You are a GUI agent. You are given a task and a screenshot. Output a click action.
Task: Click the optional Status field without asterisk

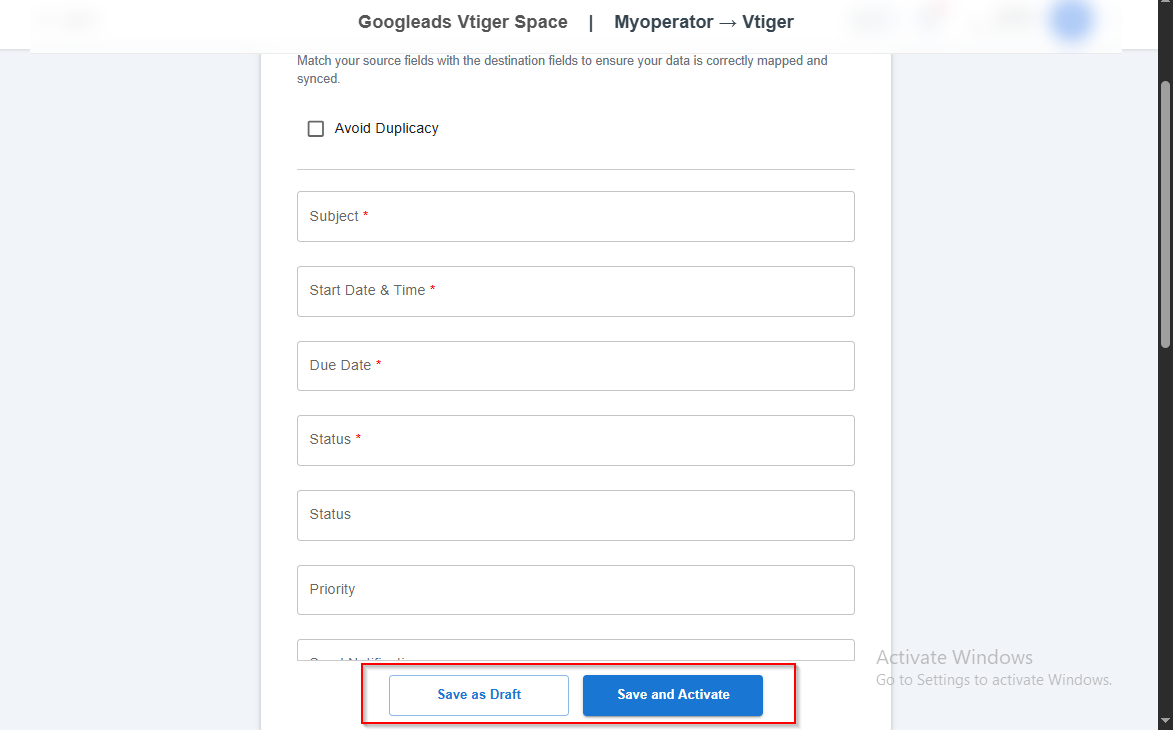[x=575, y=515]
